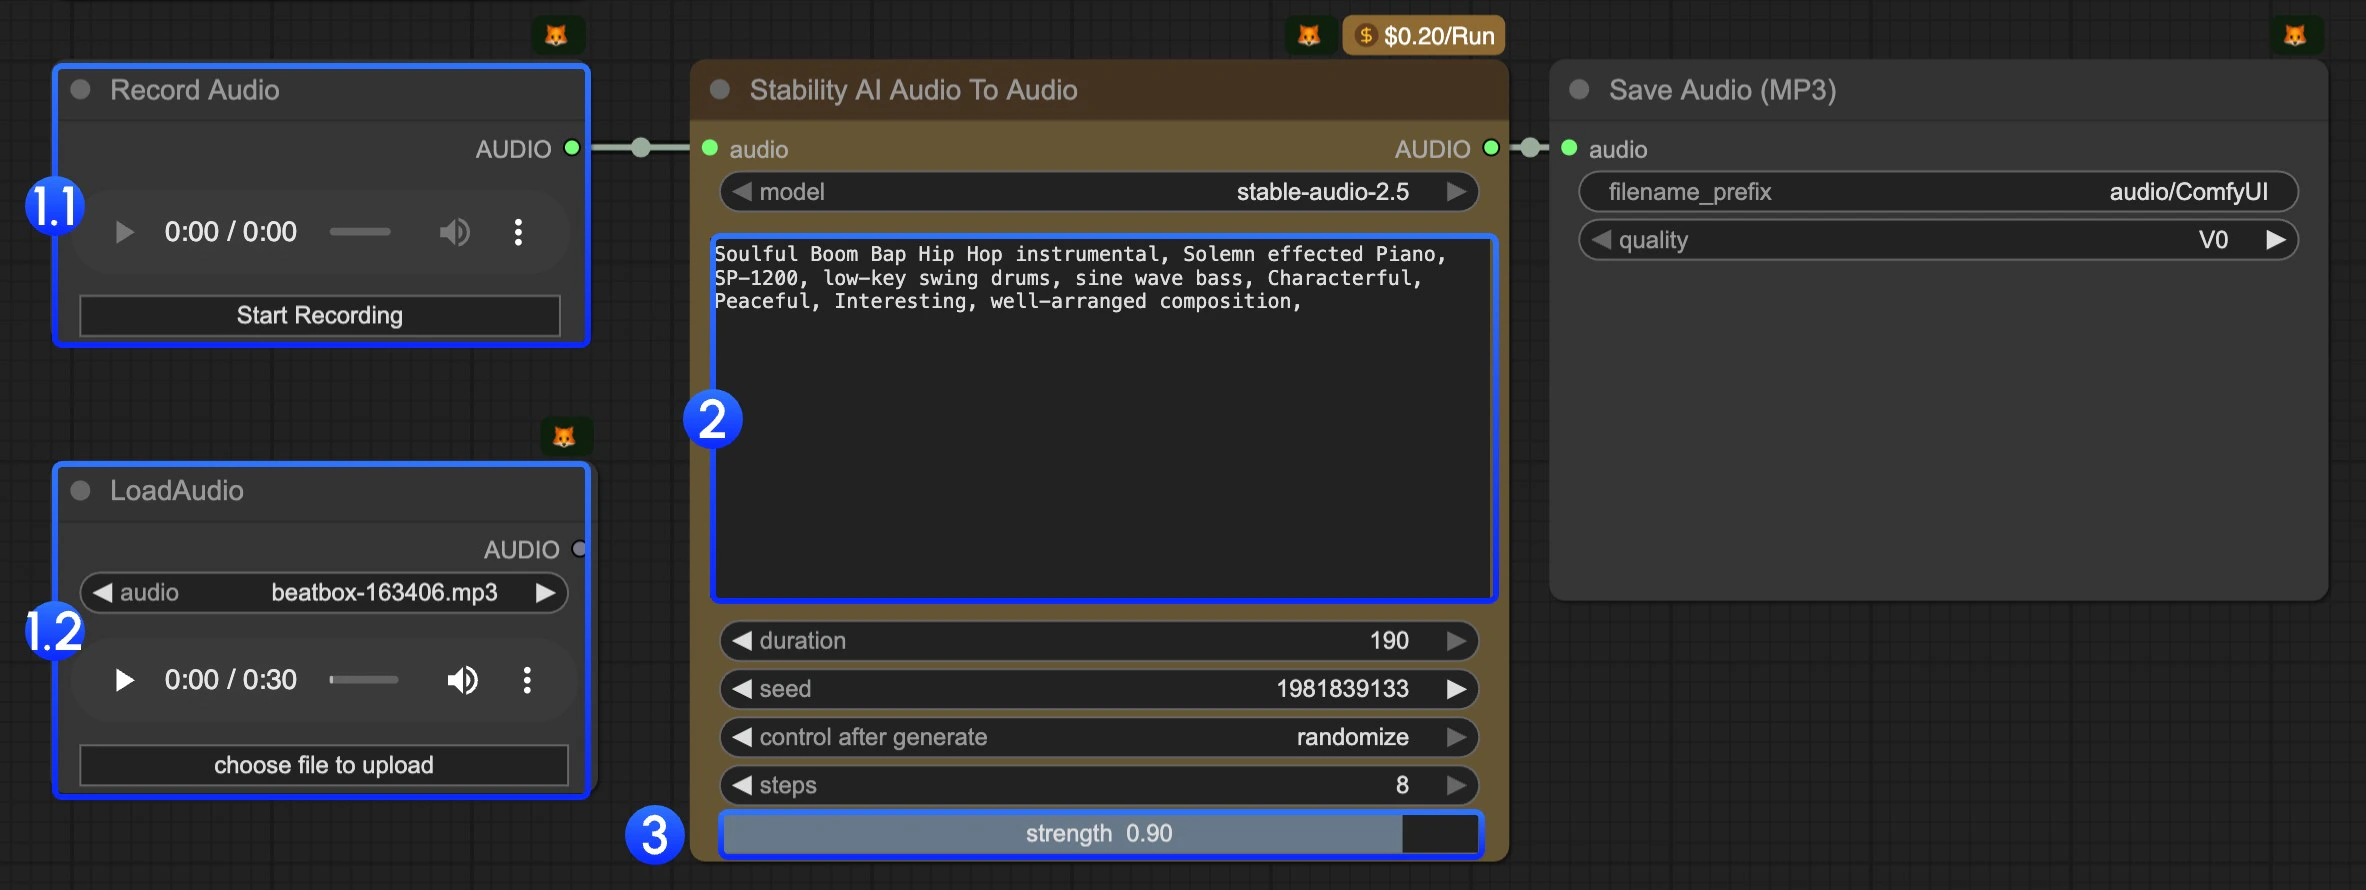Click the fox badge beside the price badge
The width and height of the screenshot is (2366, 890).
(1308, 36)
